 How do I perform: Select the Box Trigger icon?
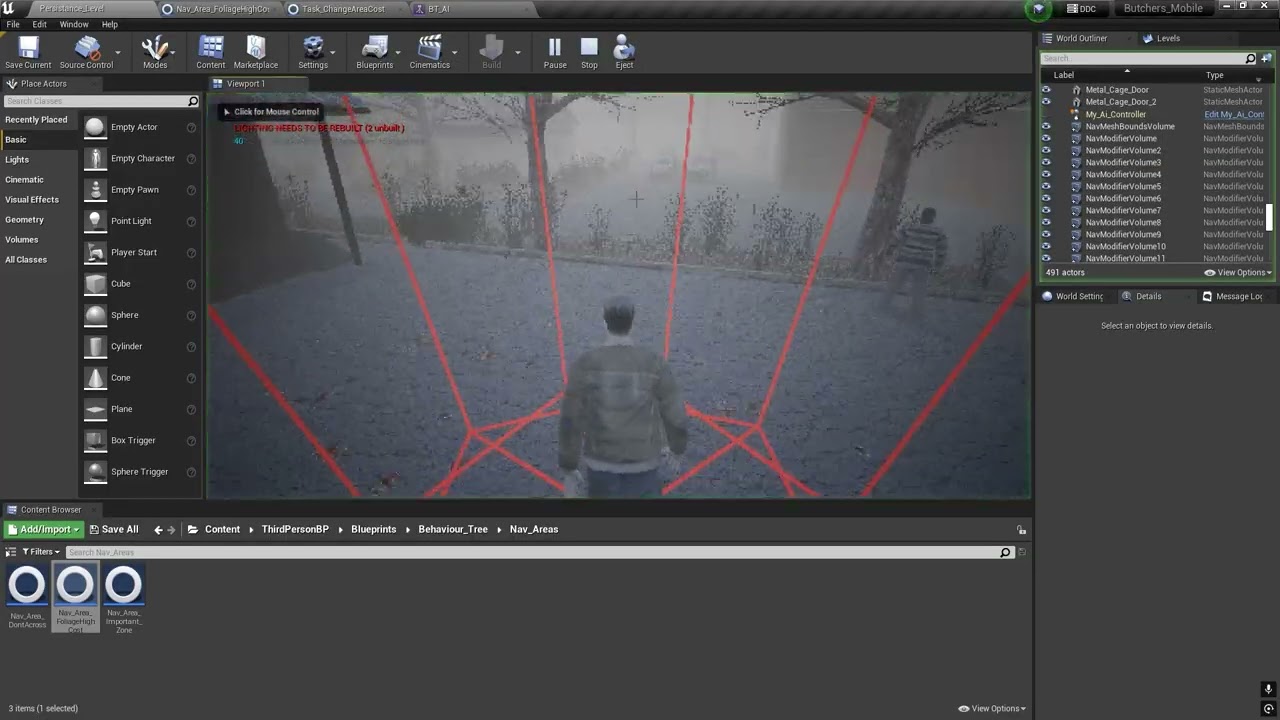(x=95, y=440)
